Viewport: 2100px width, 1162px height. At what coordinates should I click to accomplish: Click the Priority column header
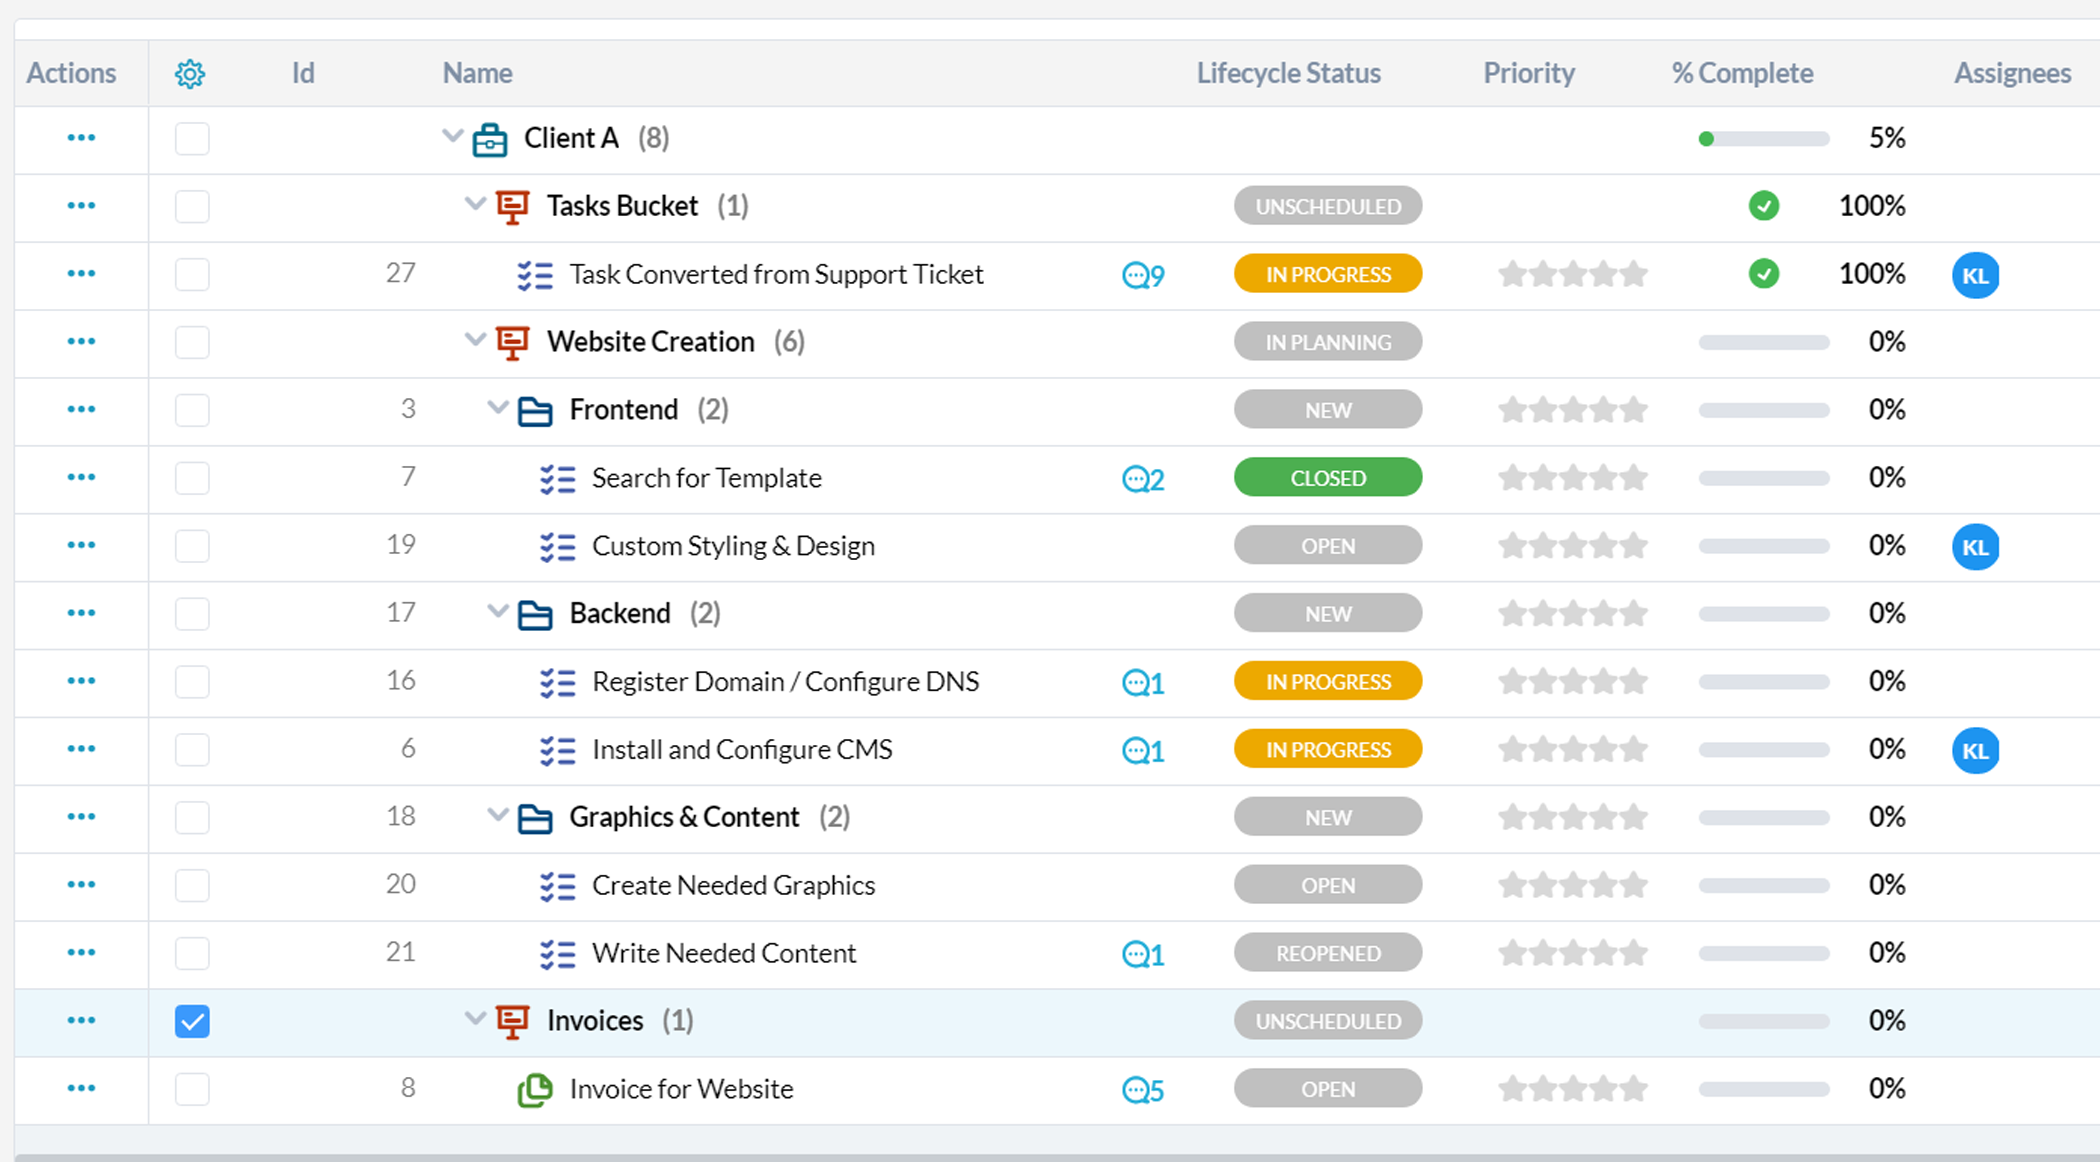[1528, 73]
